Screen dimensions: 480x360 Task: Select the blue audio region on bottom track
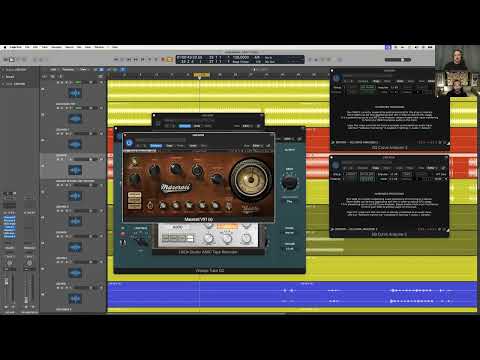(292, 295)
